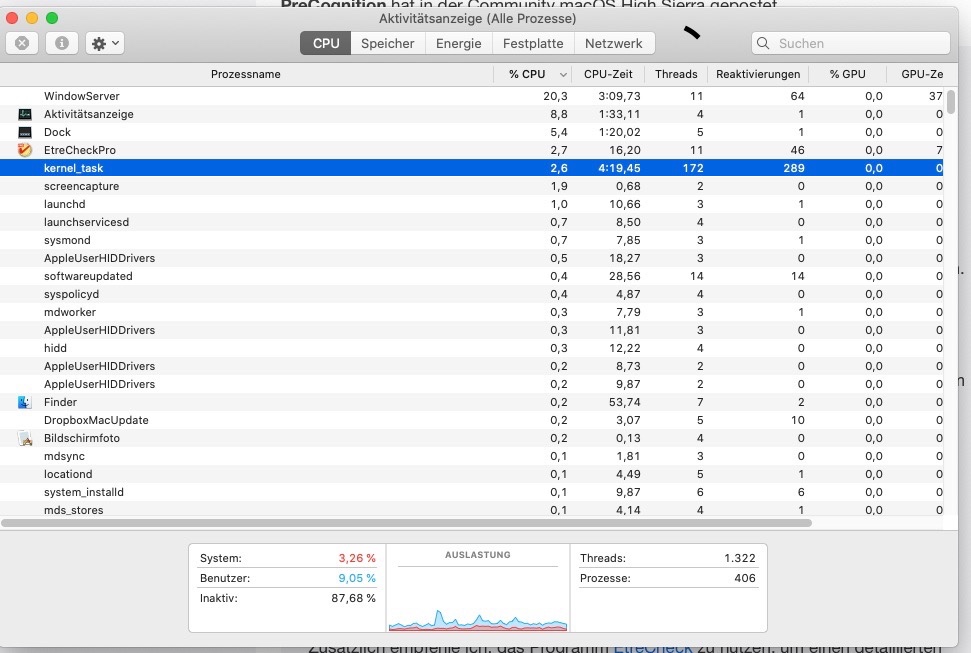Screen dimensions: 971x653
Task: Click the Threads total 1.322
Action: [x=739, y=558]
